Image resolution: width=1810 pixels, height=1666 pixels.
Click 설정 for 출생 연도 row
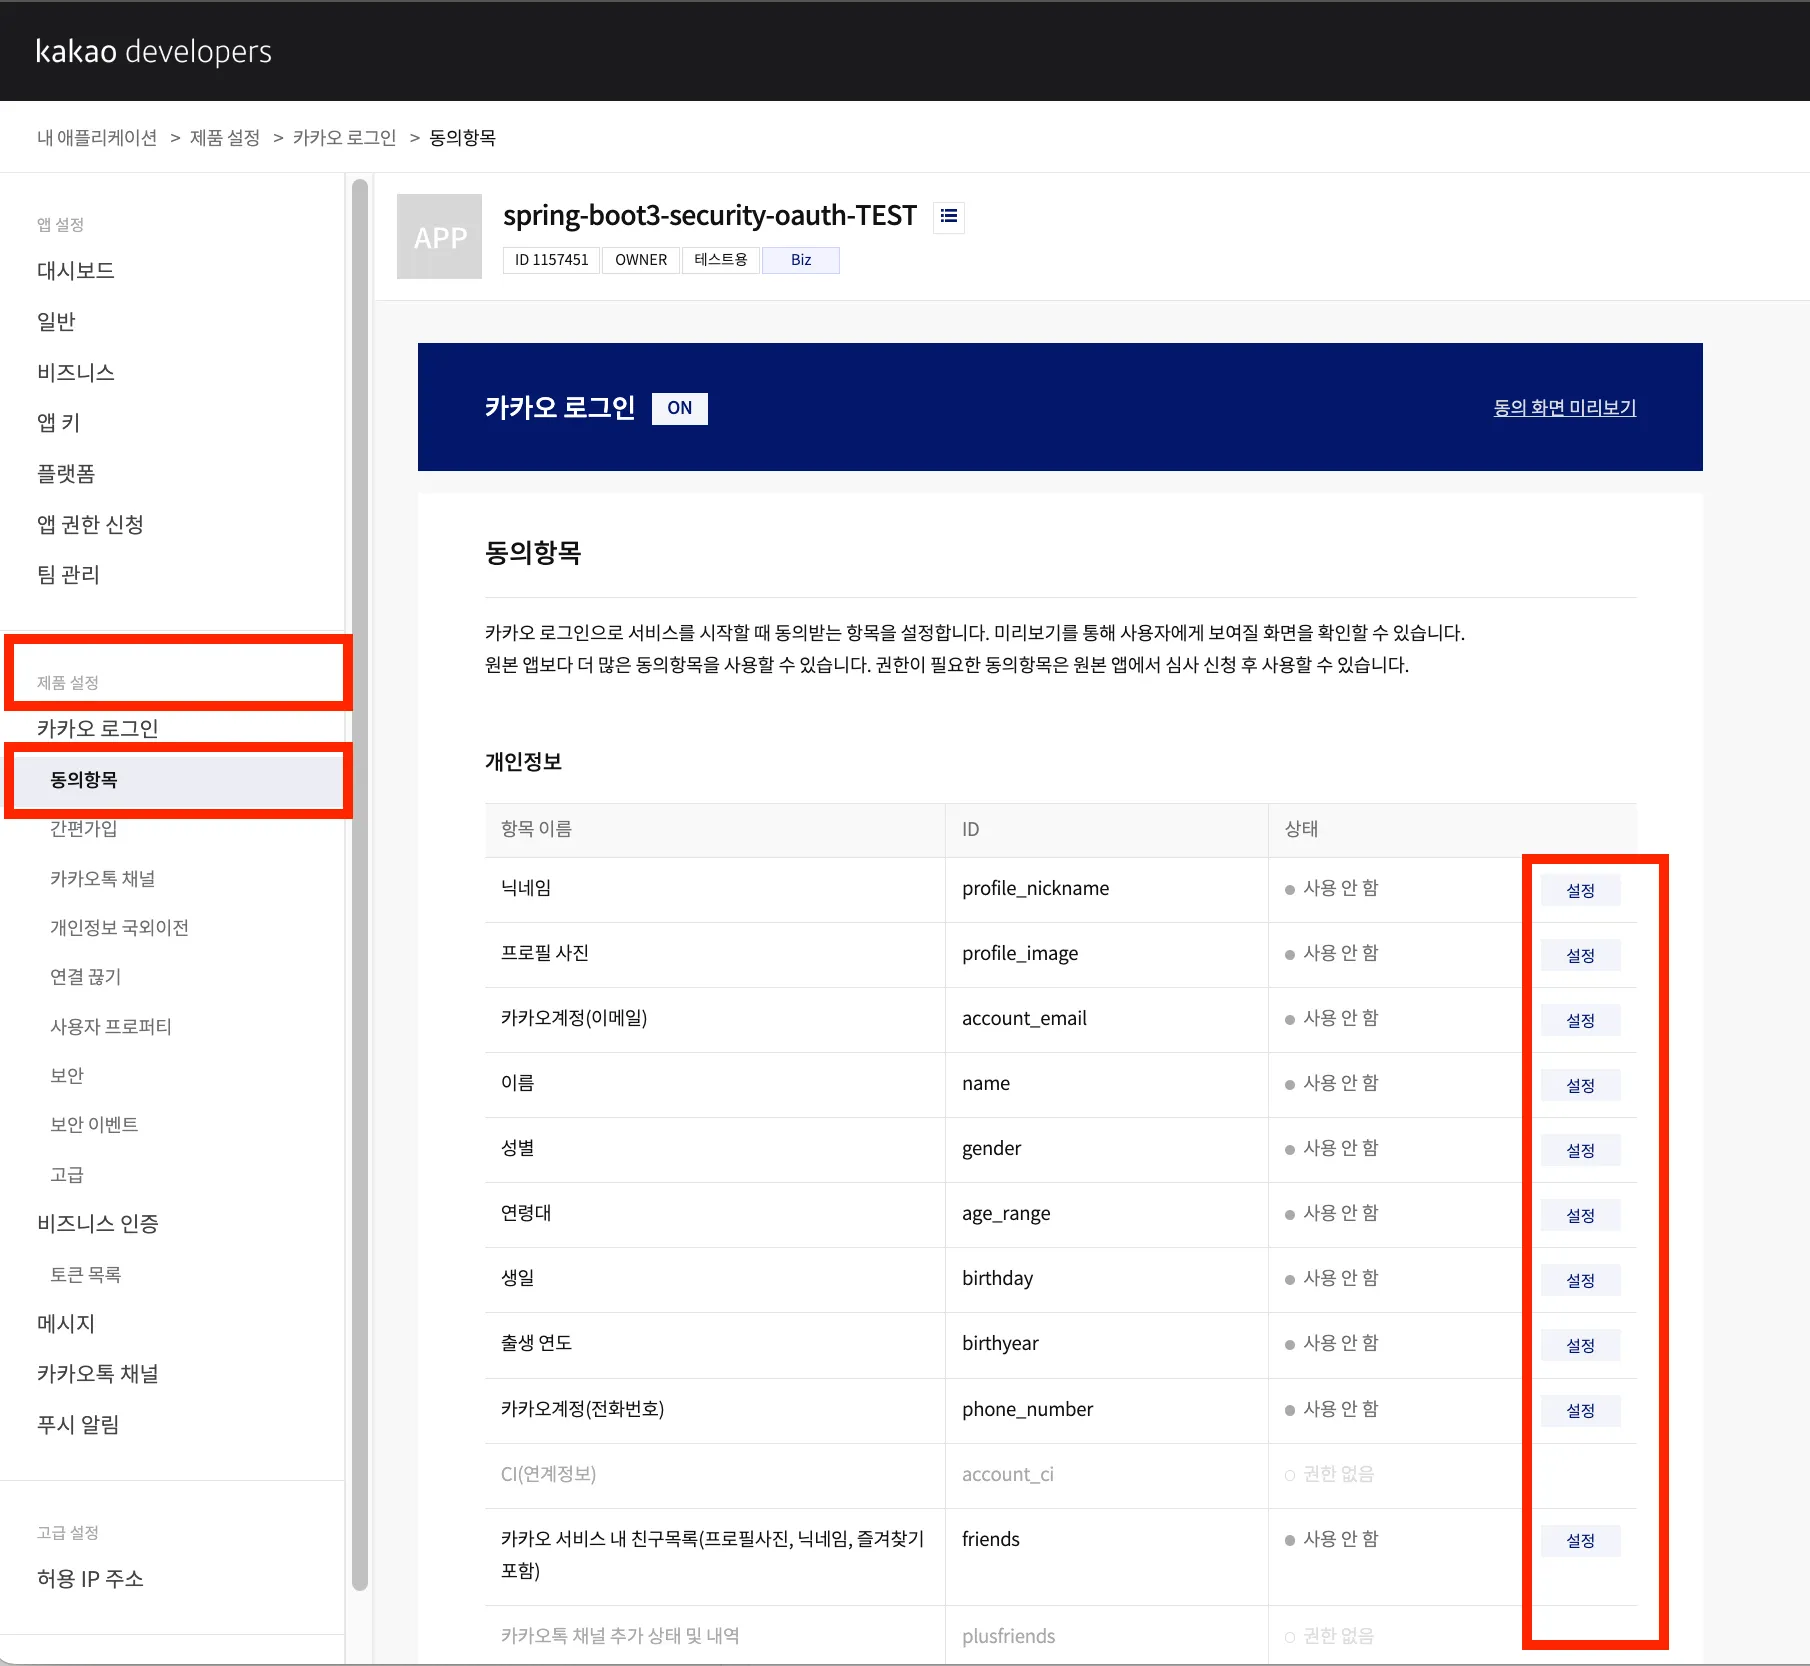1580,1345
